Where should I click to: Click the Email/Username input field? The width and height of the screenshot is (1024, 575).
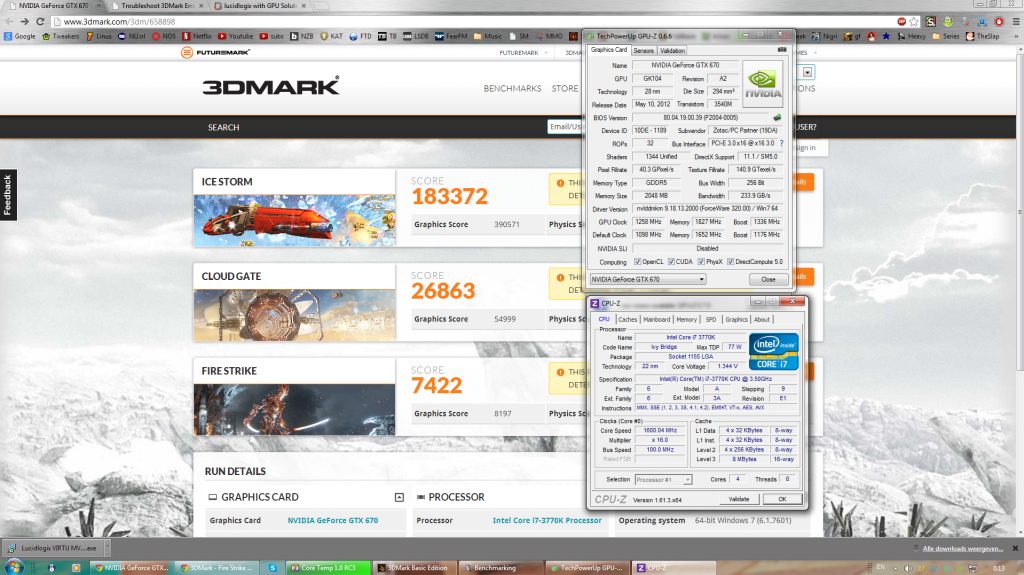point(564,127)
